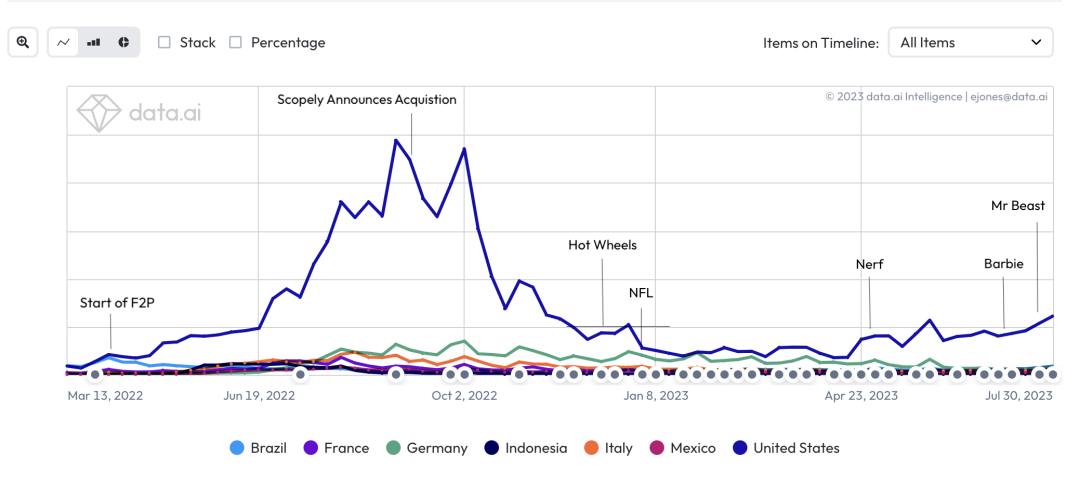Image resolution: width=1080 pixels, height=497 pixels.
Task: Click the Scopely Announces Acquistion annotation
Action: pyautogui.click(x=366, y=99)
